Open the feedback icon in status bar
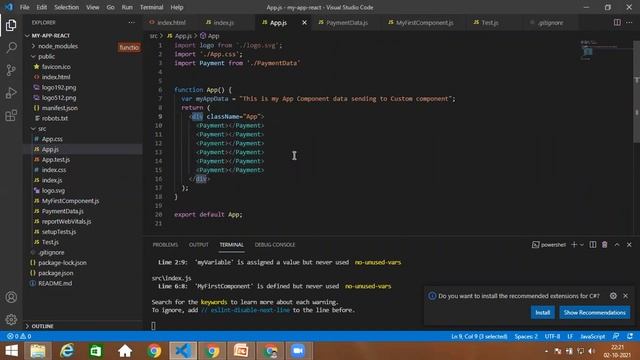 (616, 336)
